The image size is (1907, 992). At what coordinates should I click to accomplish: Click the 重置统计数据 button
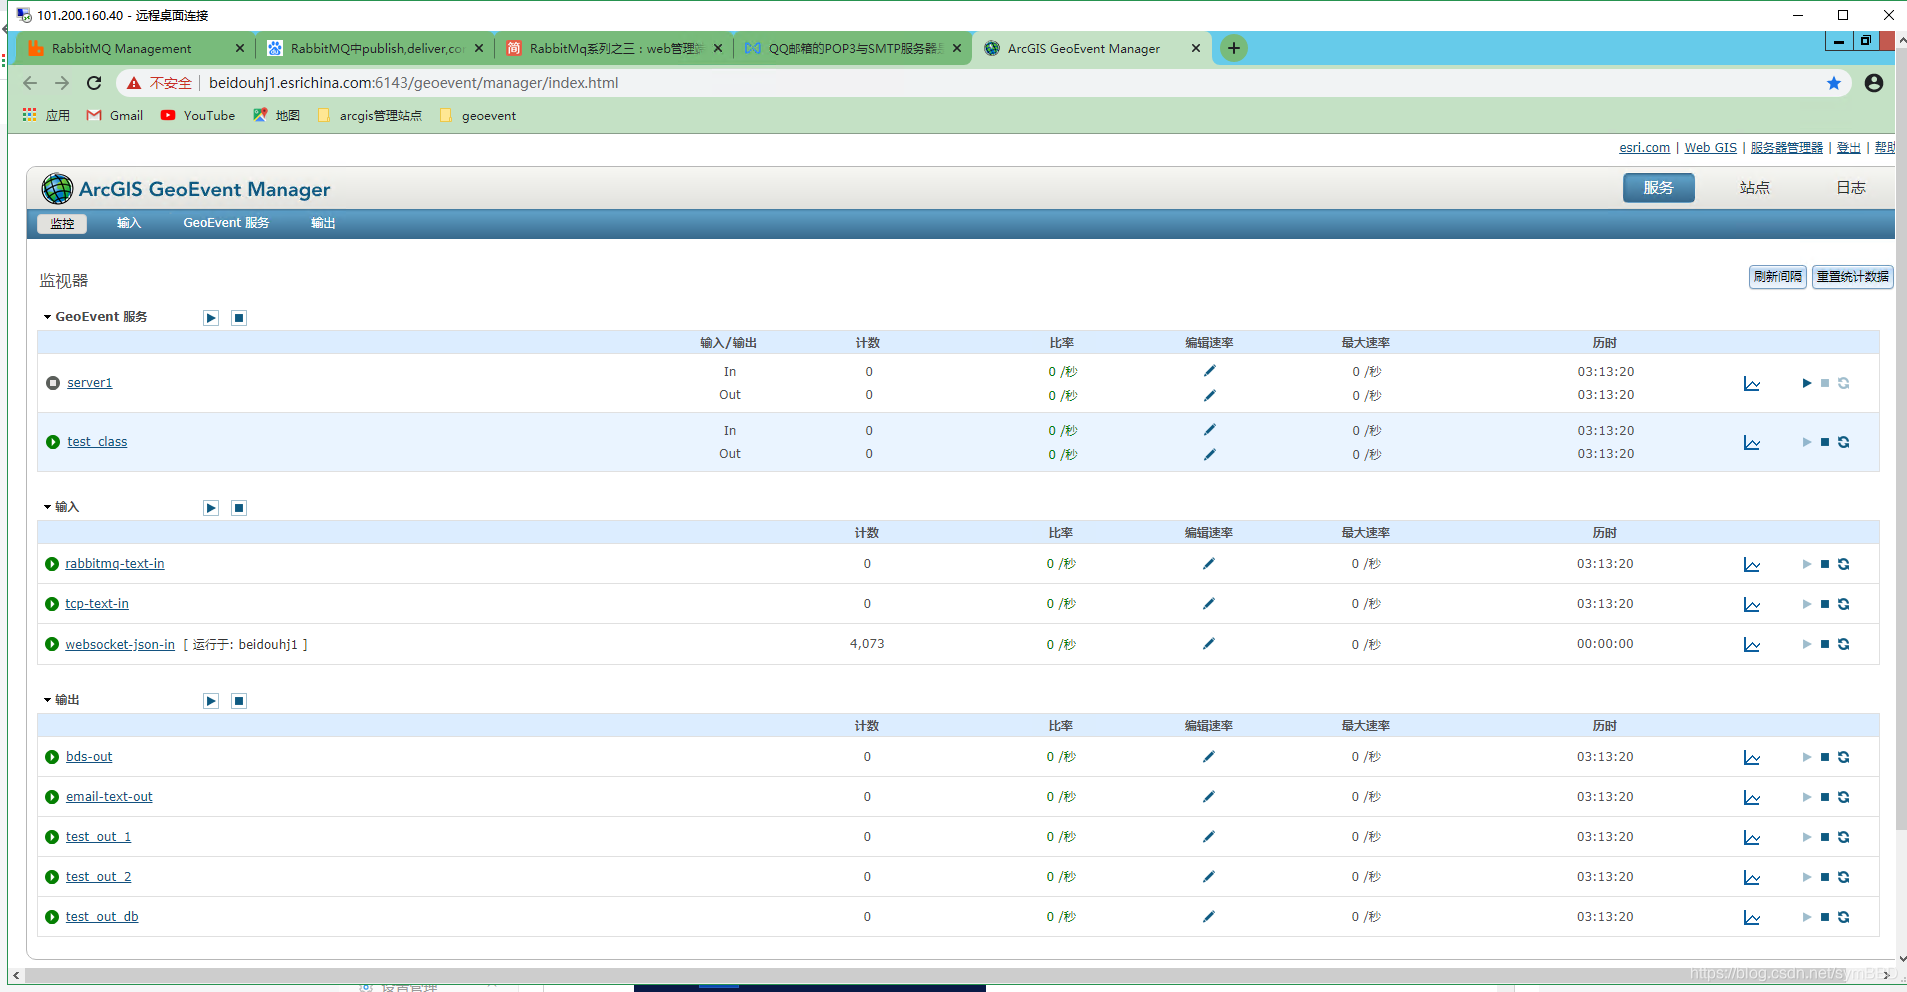pyautogui.click(x=1852, y=277)
